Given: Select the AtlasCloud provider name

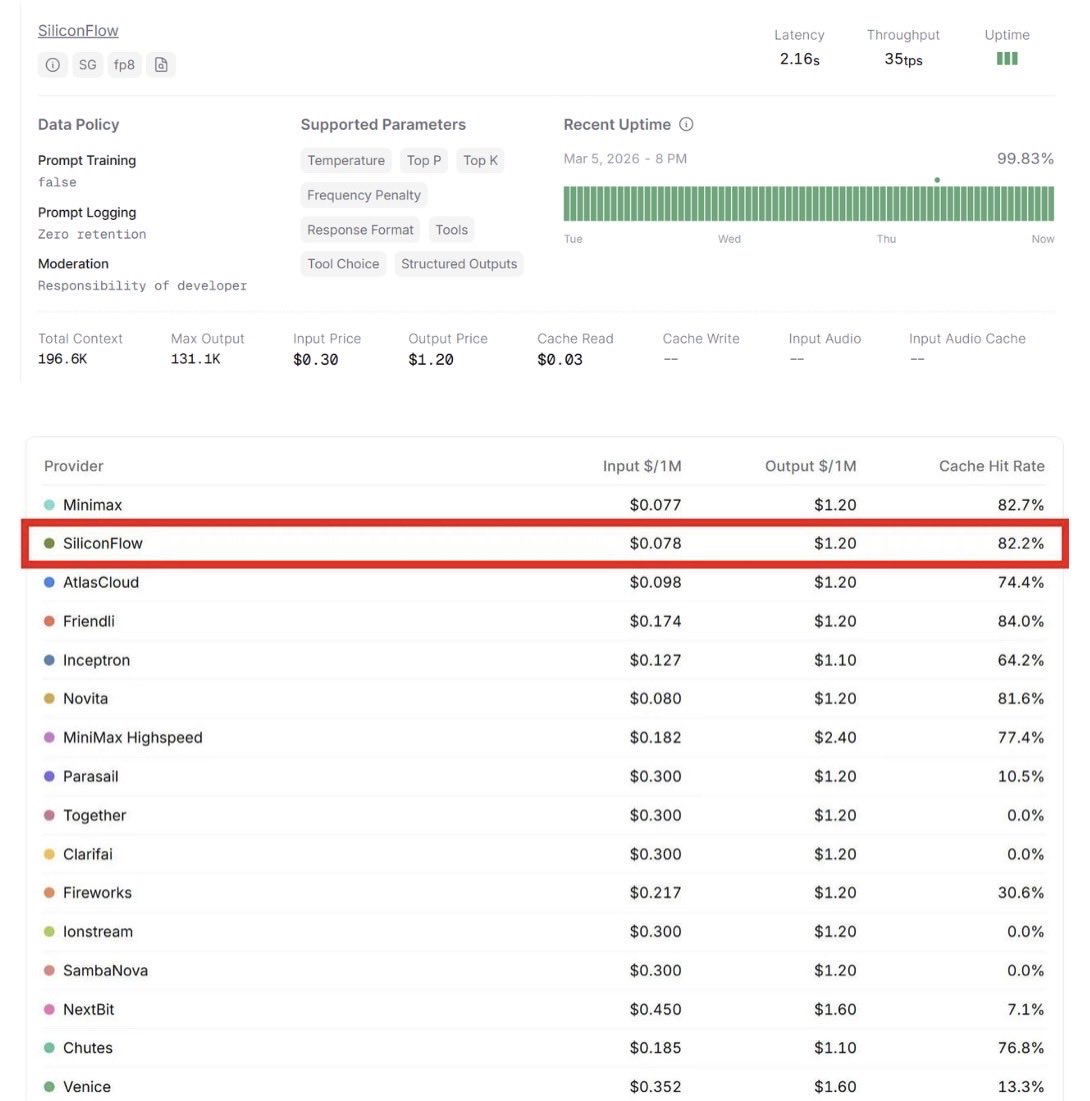Looking at the screenshot, I should point(101,582).
